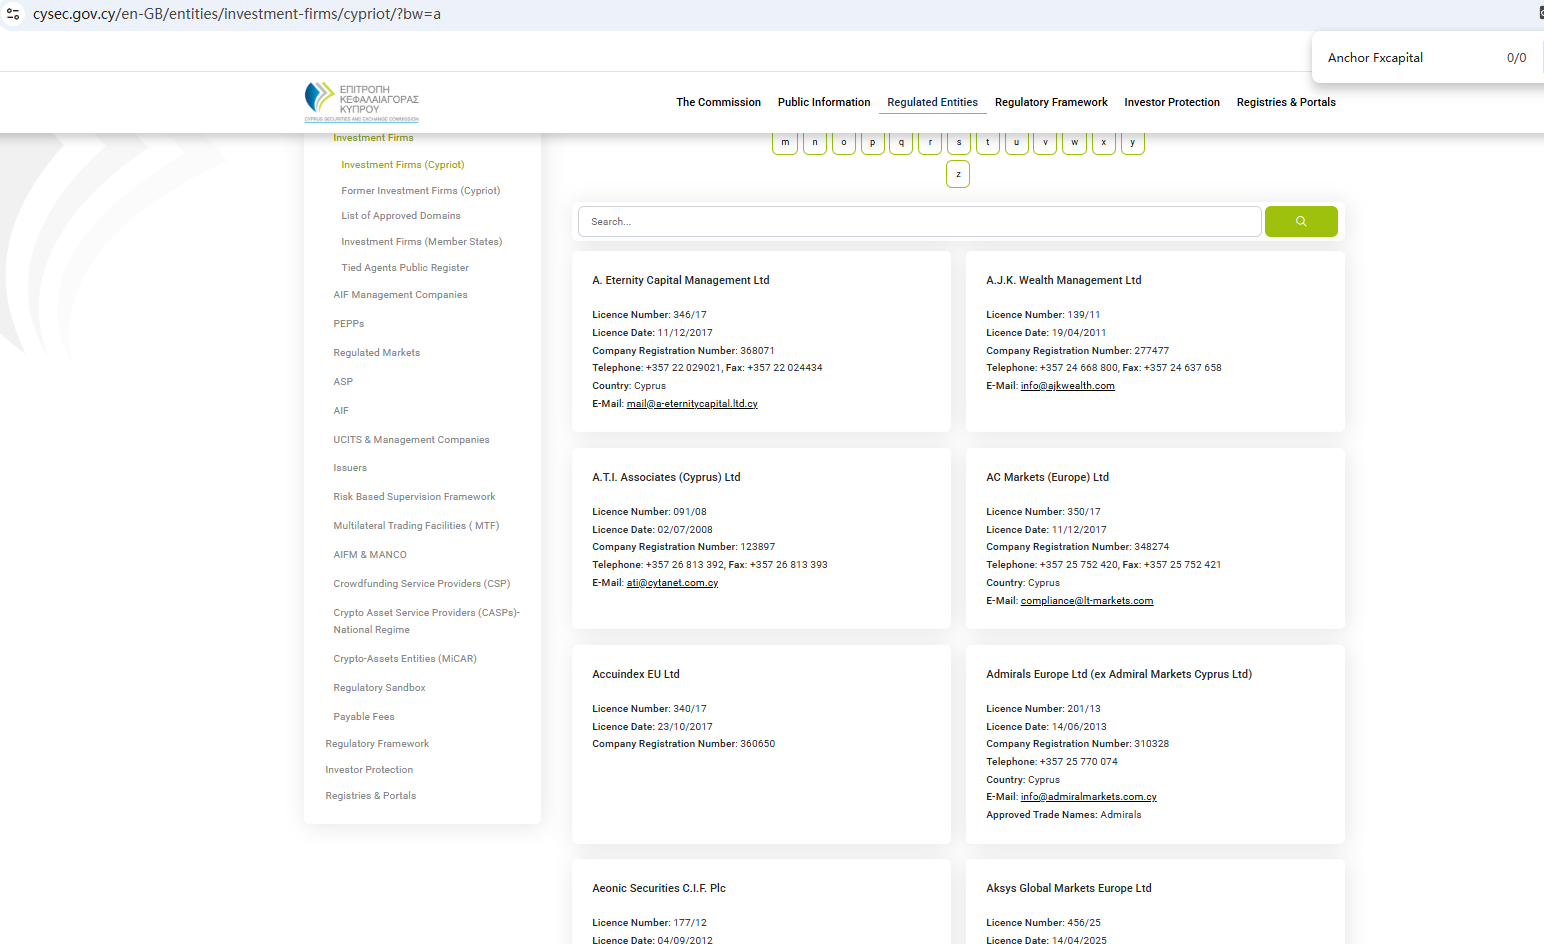Choose the letter 'w' filter
The image size is (1544, 944).
tap(1074, 143)
